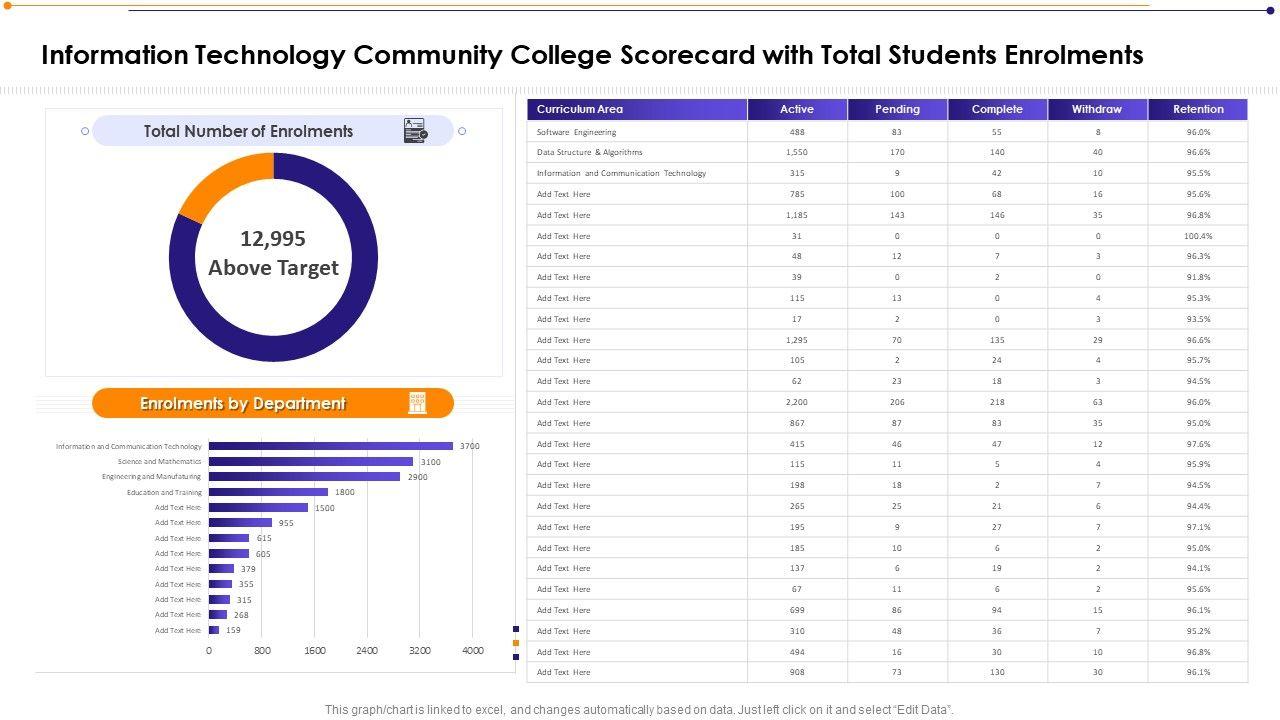Click the orange square beside the bar chart
Viewport: 1280px width, 720px height.
click(x=516, y=643)
